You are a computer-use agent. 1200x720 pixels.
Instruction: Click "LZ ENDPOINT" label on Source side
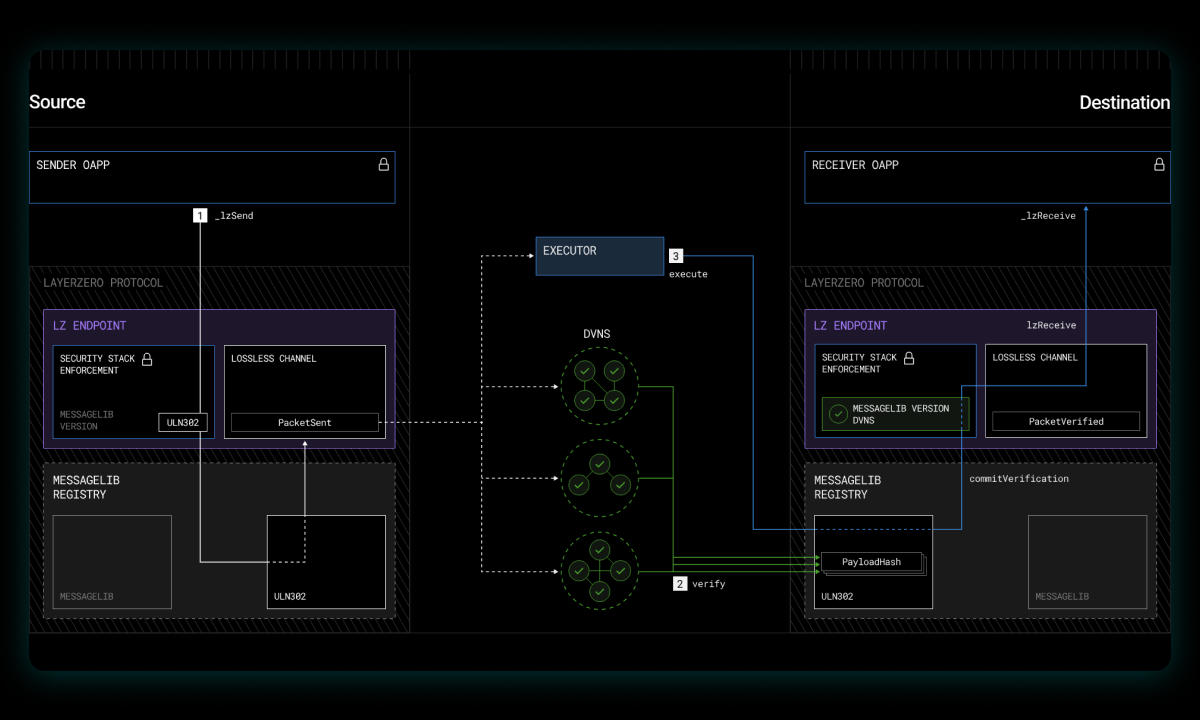pos(90,326)
